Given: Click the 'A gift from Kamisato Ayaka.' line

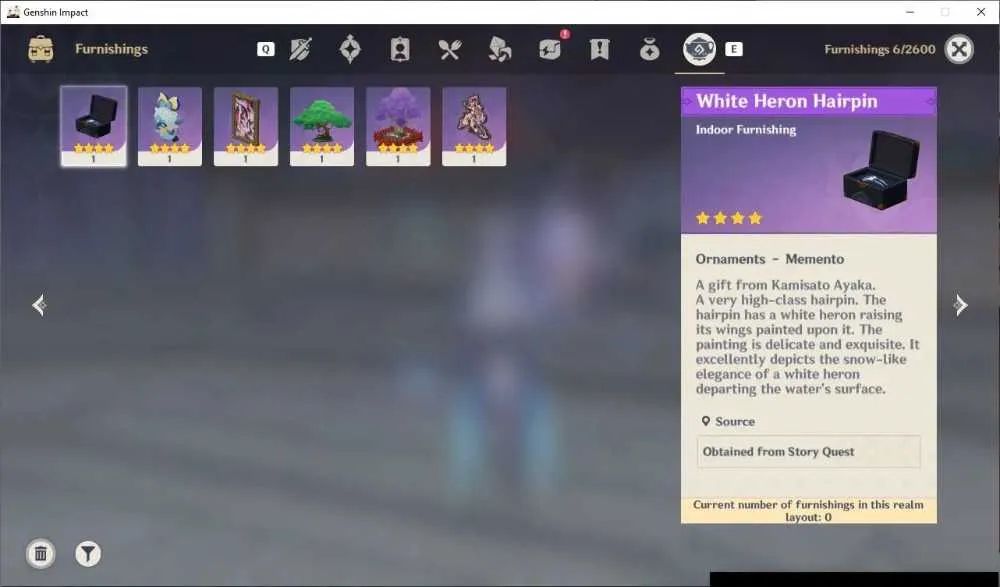Looking at the screenshot, I should coord(785,285).
